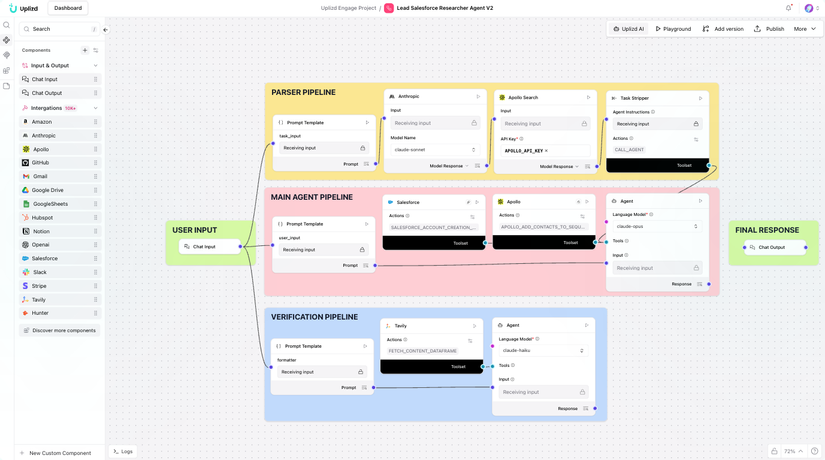Run the Task Stripper node
The image size is (825, 460).
point(700,98)
